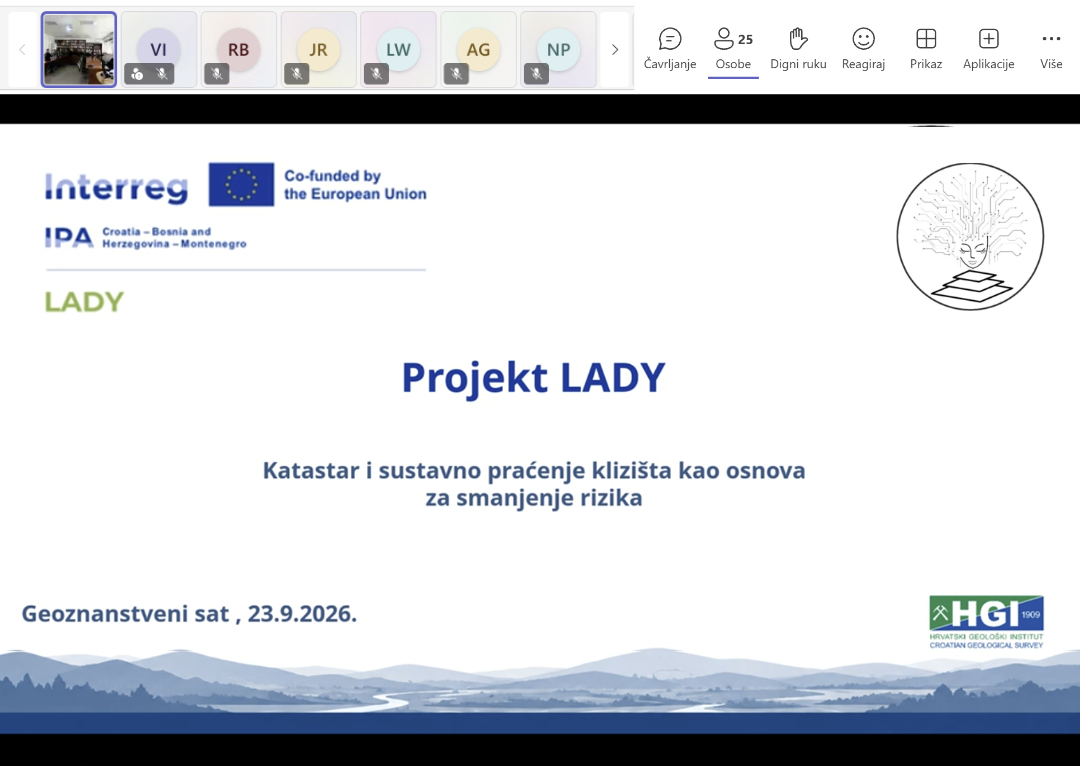Click muted microphone icon on LW tile
This screenshot has width=1080, height=766.
tap(376, 74)
